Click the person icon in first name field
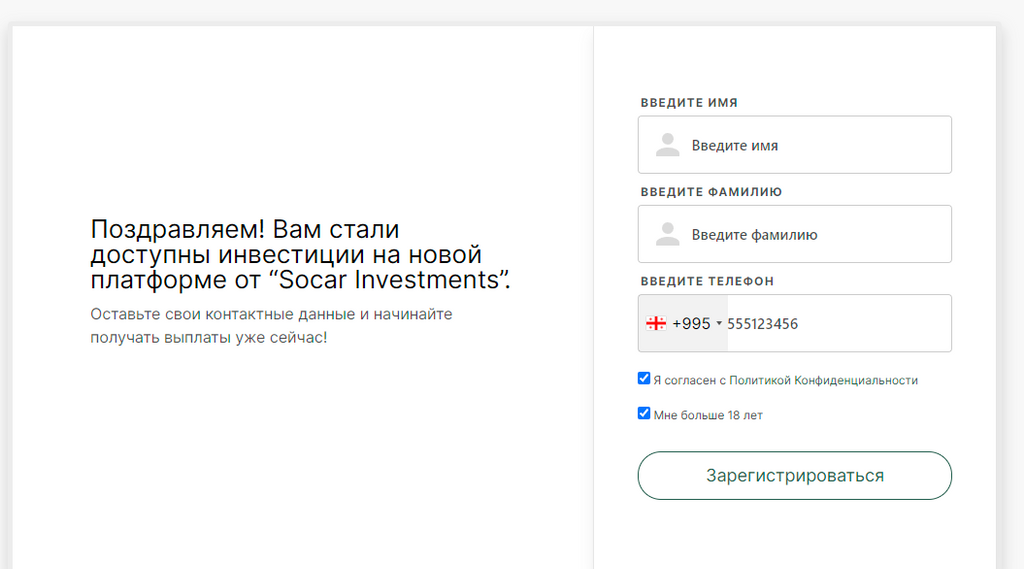 point(667,146)
